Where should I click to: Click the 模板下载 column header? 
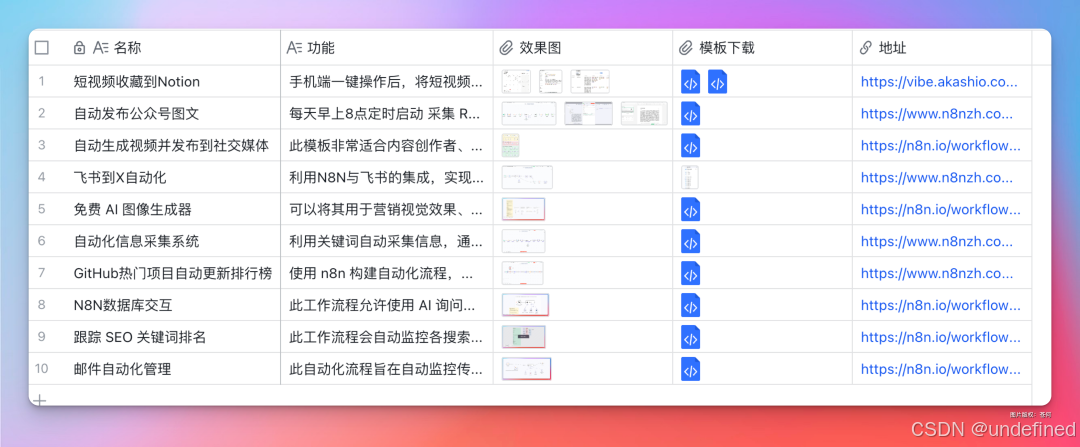click(727, 48)
